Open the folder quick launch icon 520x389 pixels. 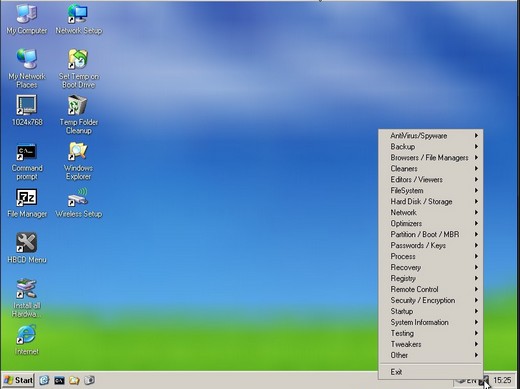(x=74, y=380)
